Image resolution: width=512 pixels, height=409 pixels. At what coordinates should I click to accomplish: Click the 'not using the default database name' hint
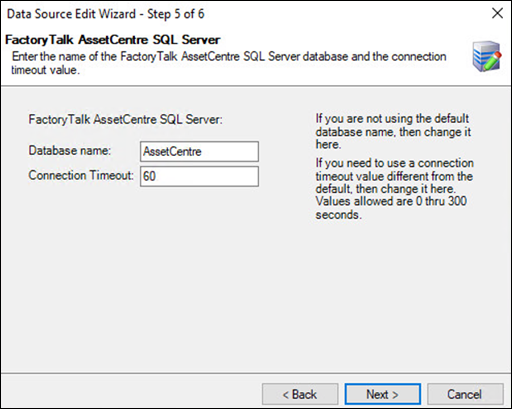click(x=393, y=131)
